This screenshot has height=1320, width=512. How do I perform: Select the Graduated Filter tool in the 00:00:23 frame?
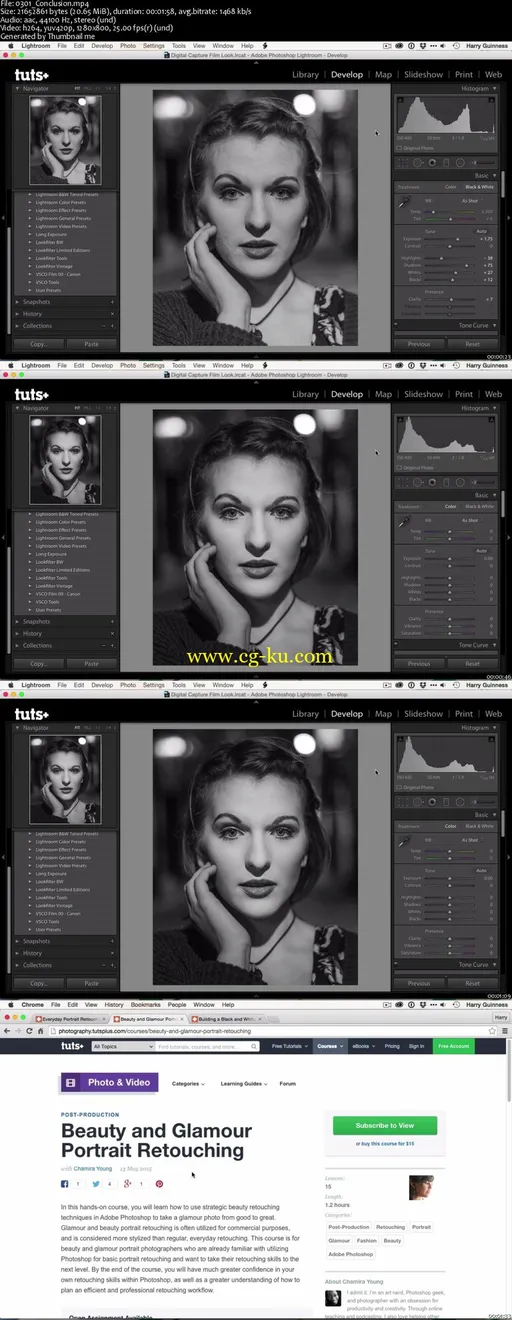point(446,162)
